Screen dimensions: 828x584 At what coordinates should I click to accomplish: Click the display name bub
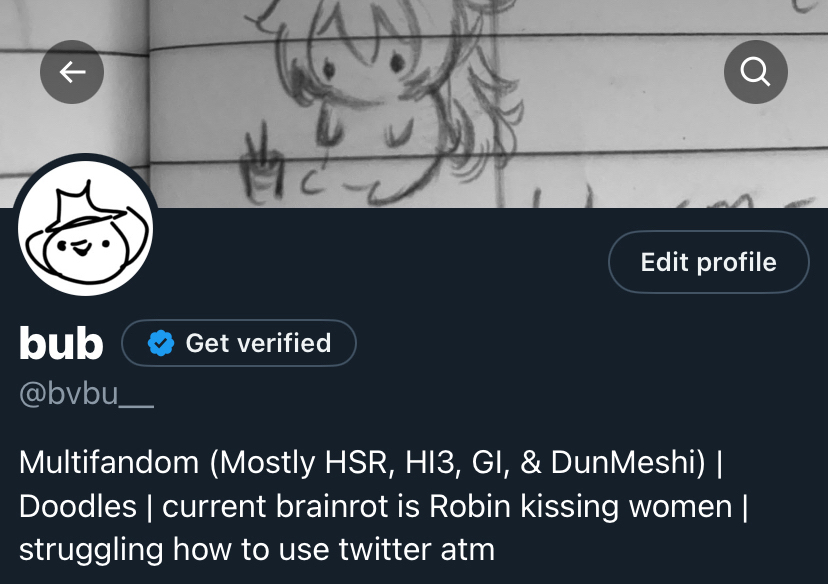click(61, 343)
